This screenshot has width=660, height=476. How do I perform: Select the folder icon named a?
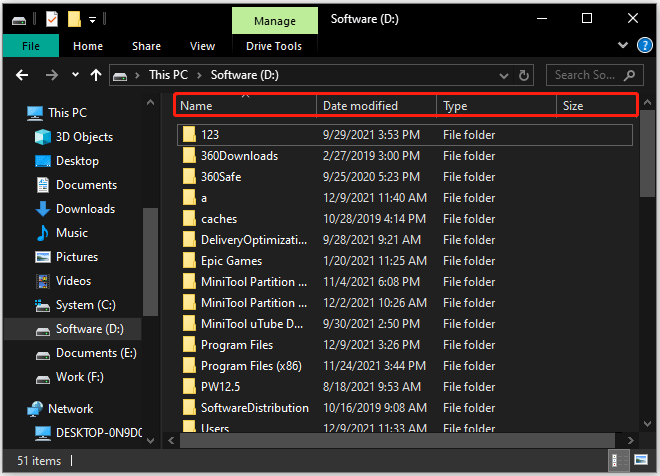pyautogui.click(x=189, y=198)
